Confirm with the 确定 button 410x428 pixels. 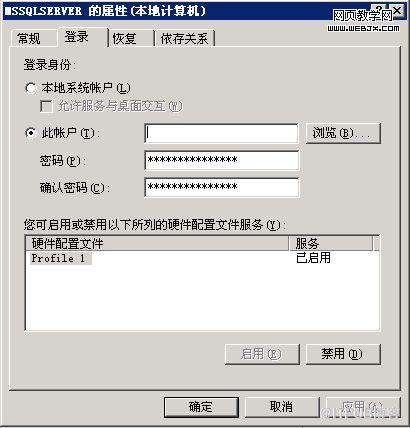[x=201, y=407]
